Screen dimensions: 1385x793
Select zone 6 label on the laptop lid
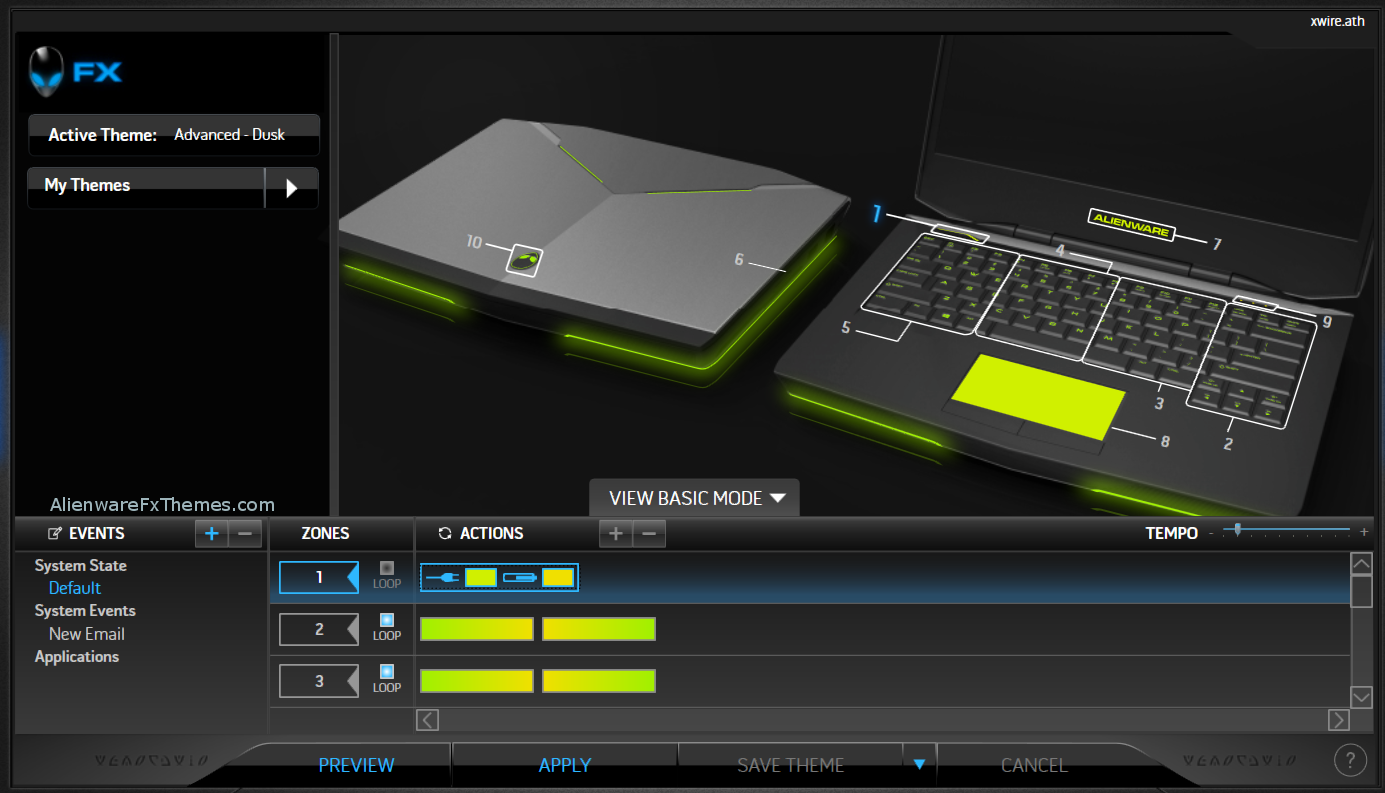pyautogui.click(x=739, y=260)
